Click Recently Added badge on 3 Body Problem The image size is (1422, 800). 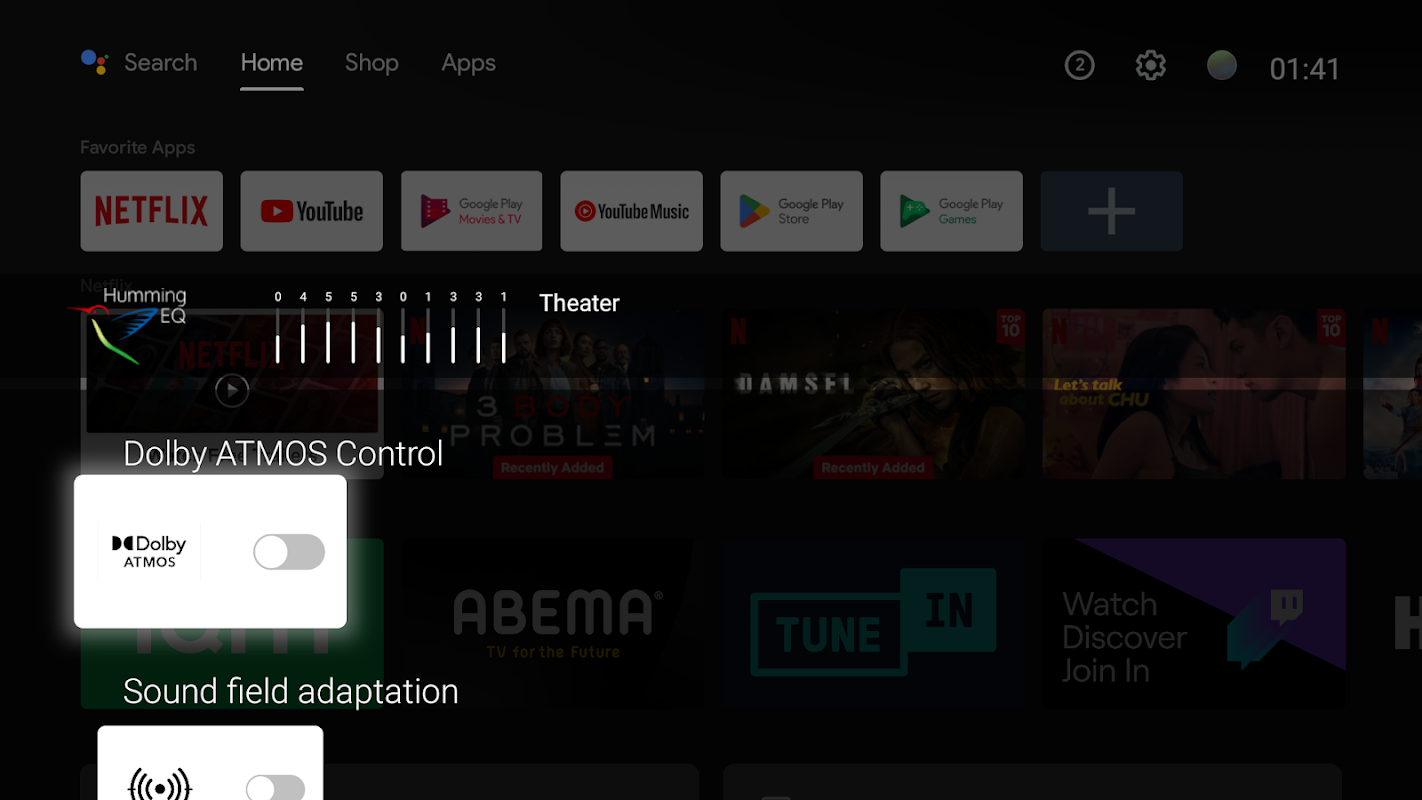(x=553, y=468)
